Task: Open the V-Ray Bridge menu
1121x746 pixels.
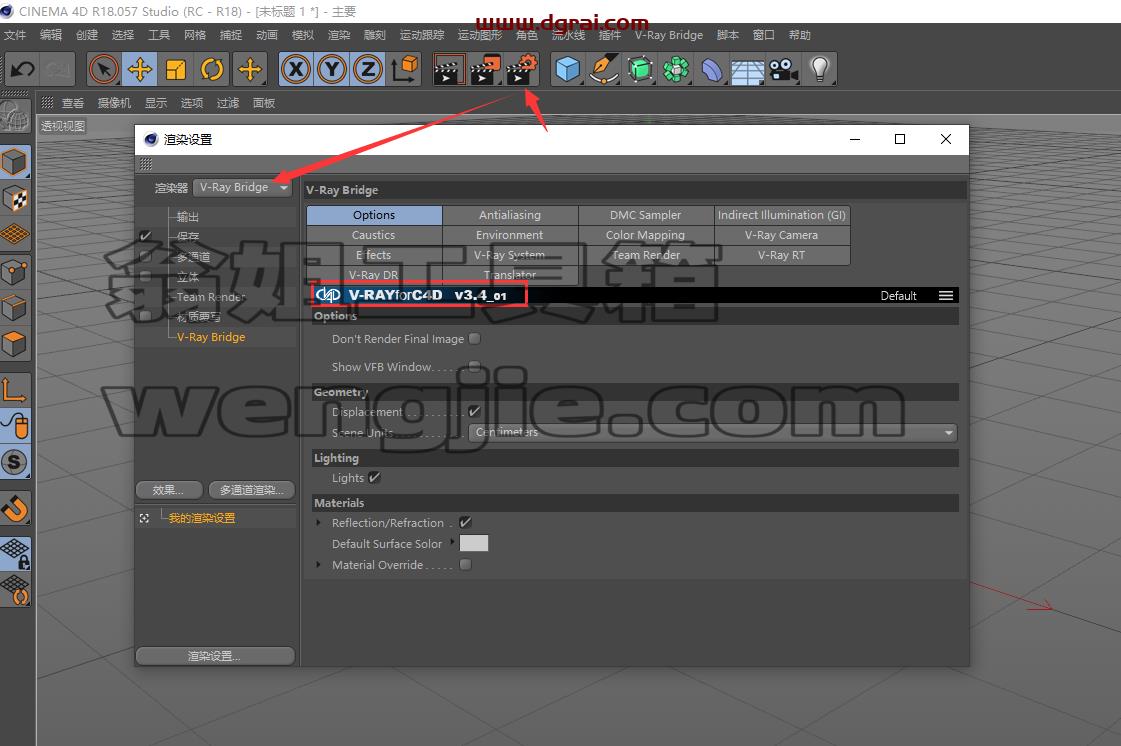Action: click(x=668, y=35)
